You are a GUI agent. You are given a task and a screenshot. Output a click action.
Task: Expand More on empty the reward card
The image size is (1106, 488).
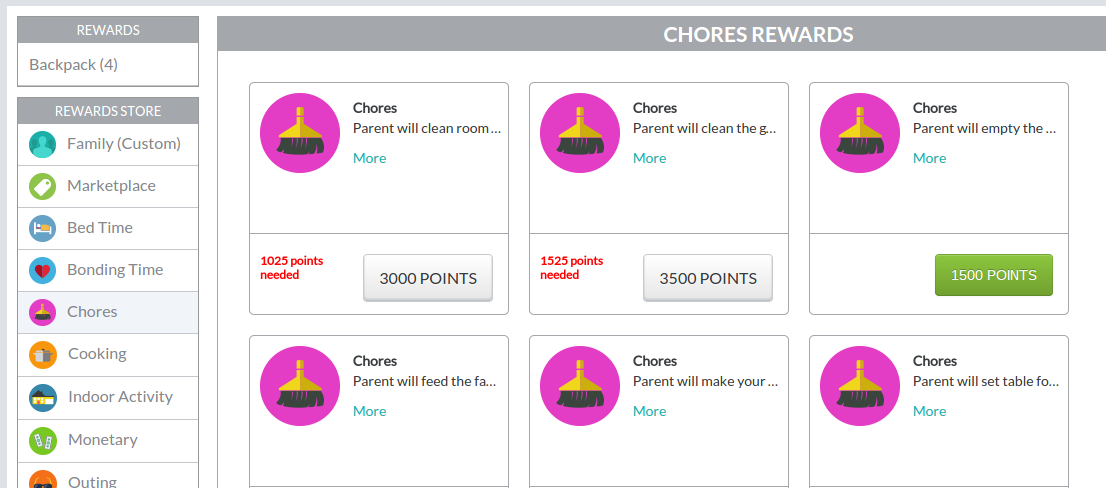[930, 158]
